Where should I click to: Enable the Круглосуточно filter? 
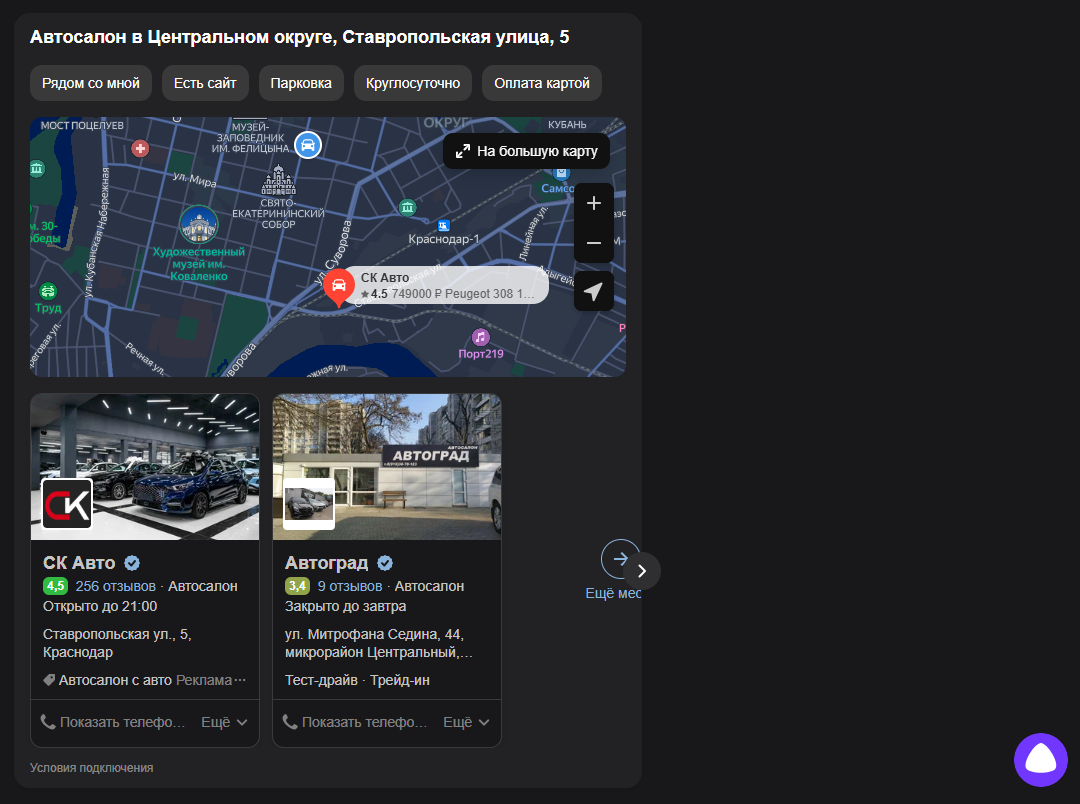(x=413, y=83)
